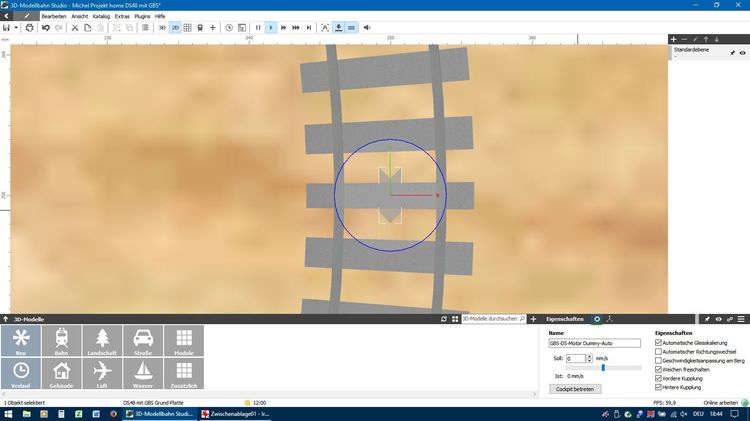Click the back arrow button top left
This screenshot has height=421, width=750.
point(6,16)
